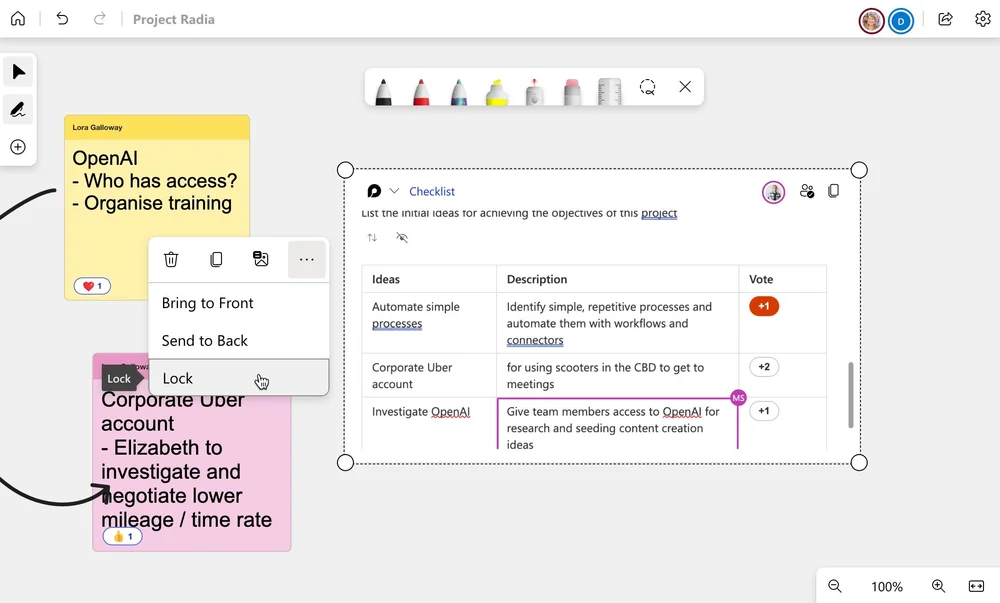1000x603 pixels.
Task: Open the black pen in the top toolbar
Action: pyautogui.click(x=384, y=88)
